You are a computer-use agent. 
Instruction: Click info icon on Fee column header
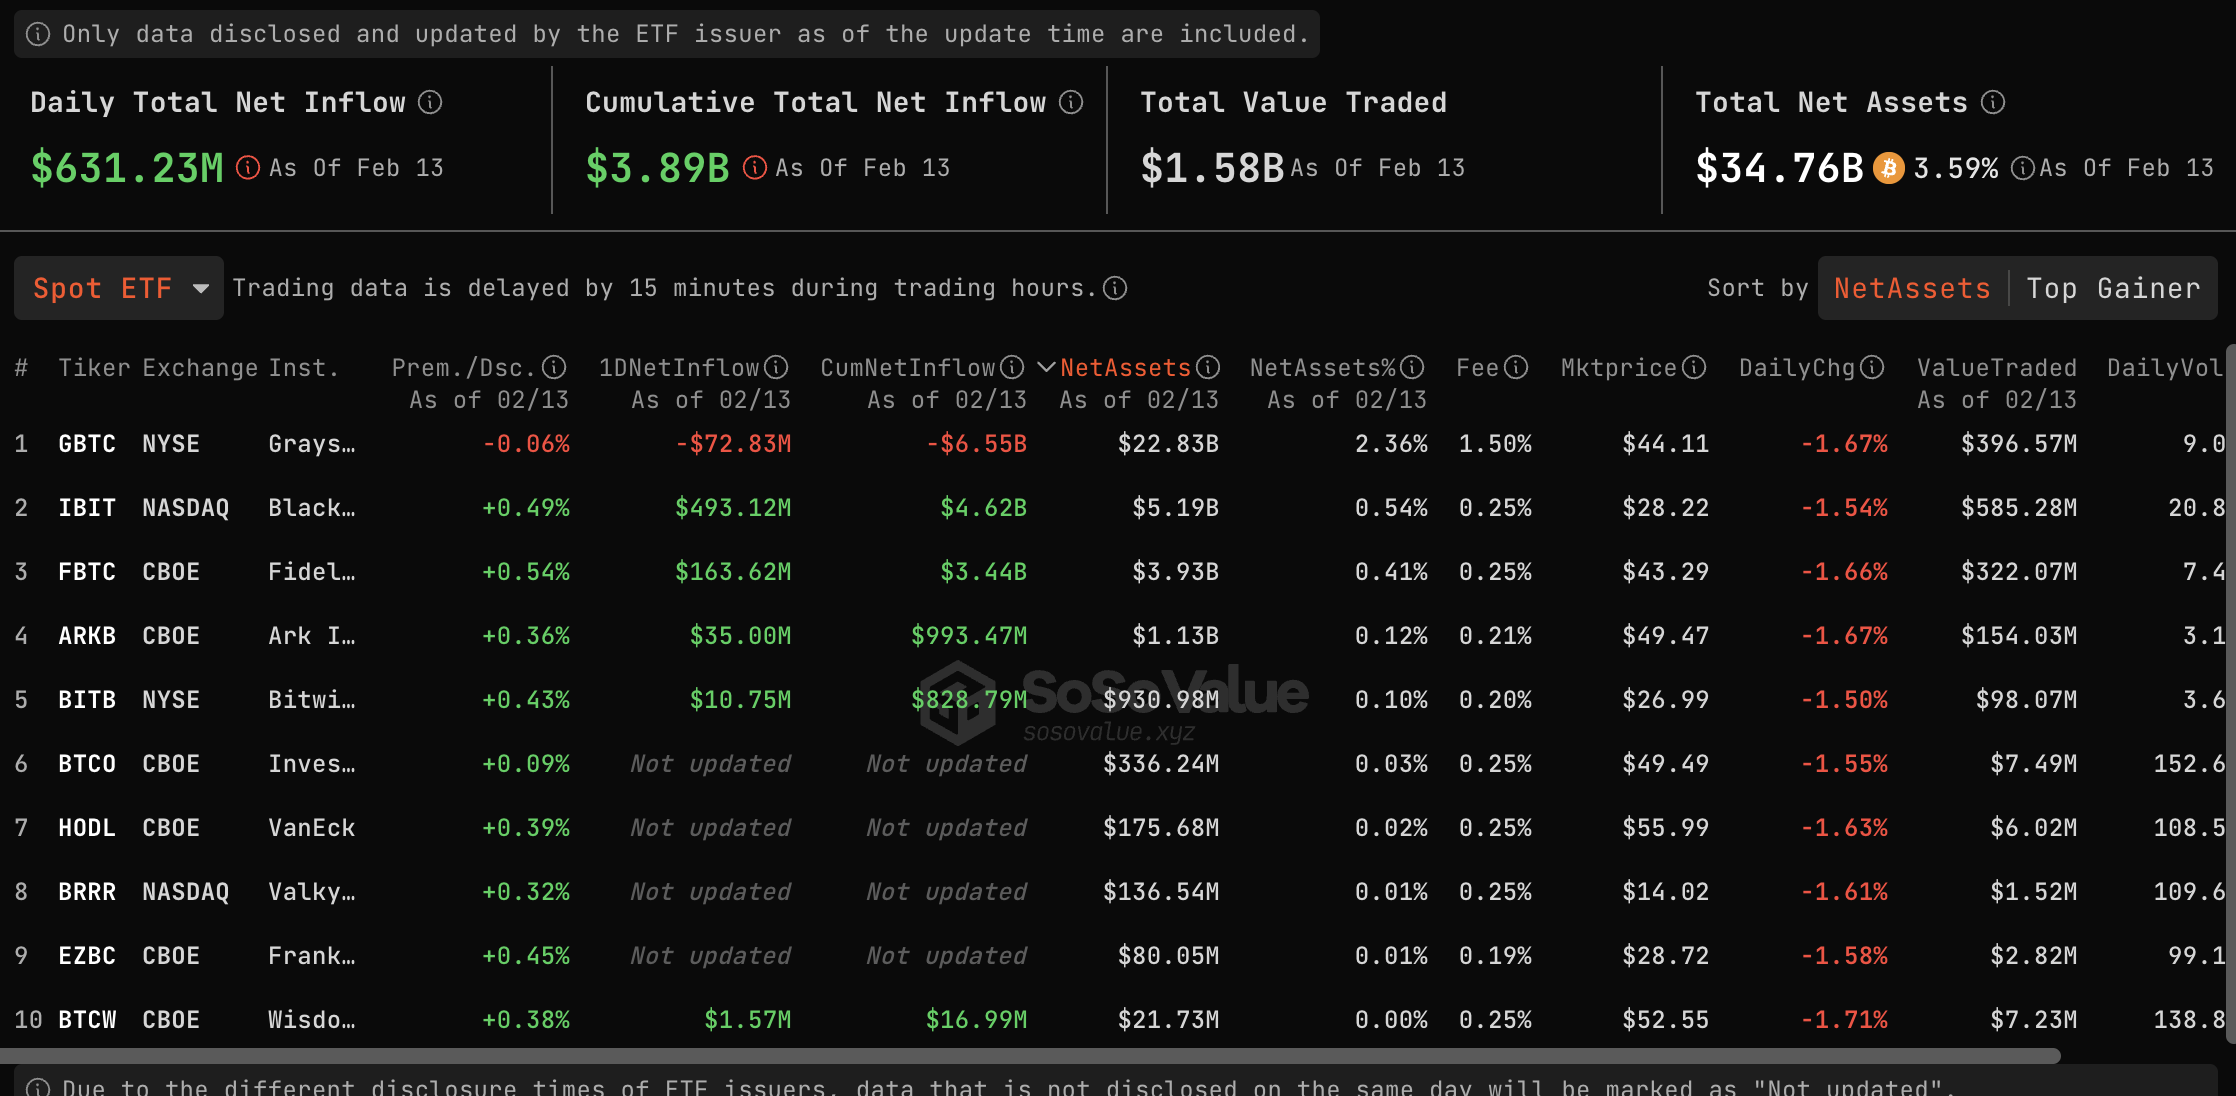tap(1516, 367)
